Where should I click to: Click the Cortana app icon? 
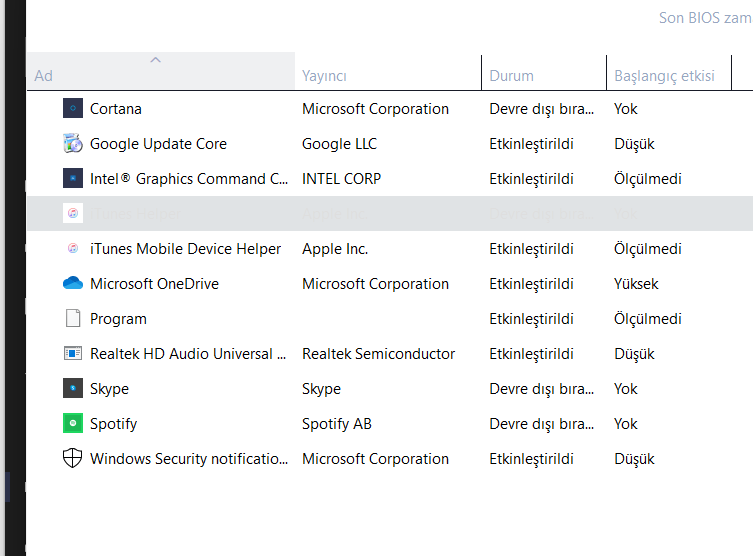click(73, 109)
